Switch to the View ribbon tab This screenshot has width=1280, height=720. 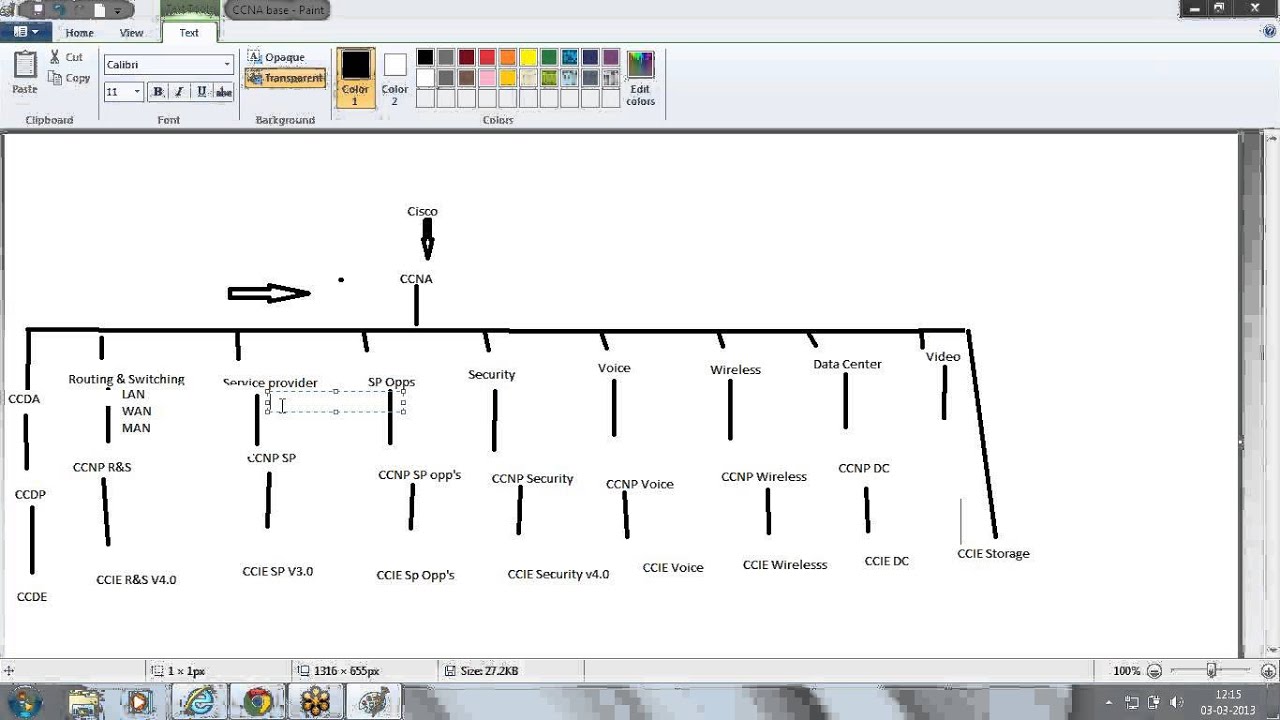click(x=131, y=33)
